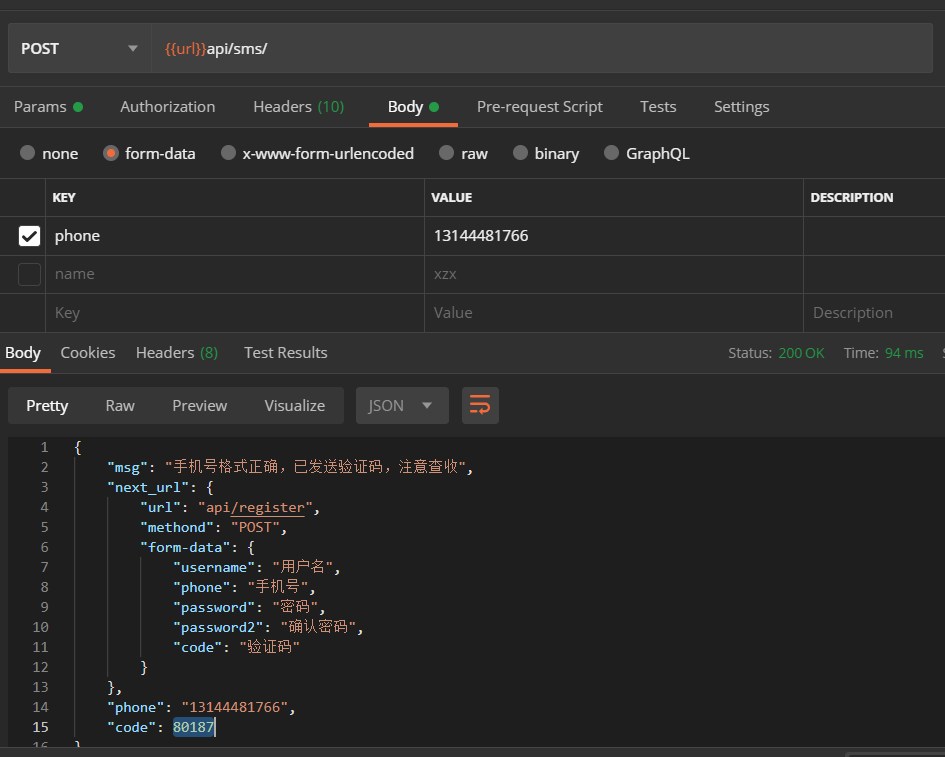Switch response view to Visualize
This screenshot has width=945, height=757.
pyautogui.click(x=294, y=405)
